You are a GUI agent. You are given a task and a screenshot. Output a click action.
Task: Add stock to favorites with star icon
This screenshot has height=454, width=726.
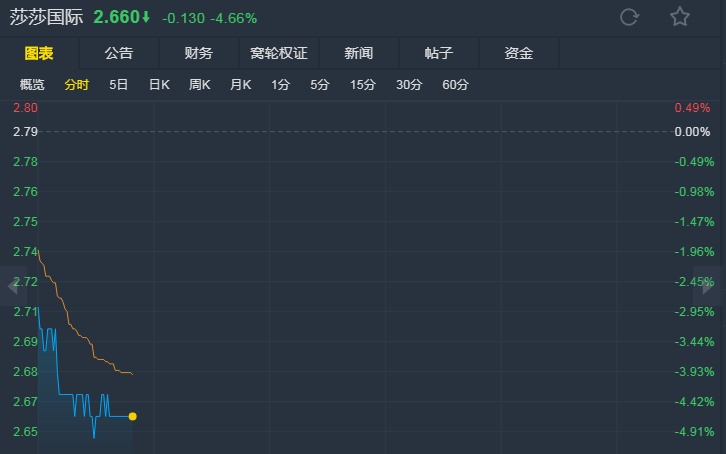[x=680, y=17]
